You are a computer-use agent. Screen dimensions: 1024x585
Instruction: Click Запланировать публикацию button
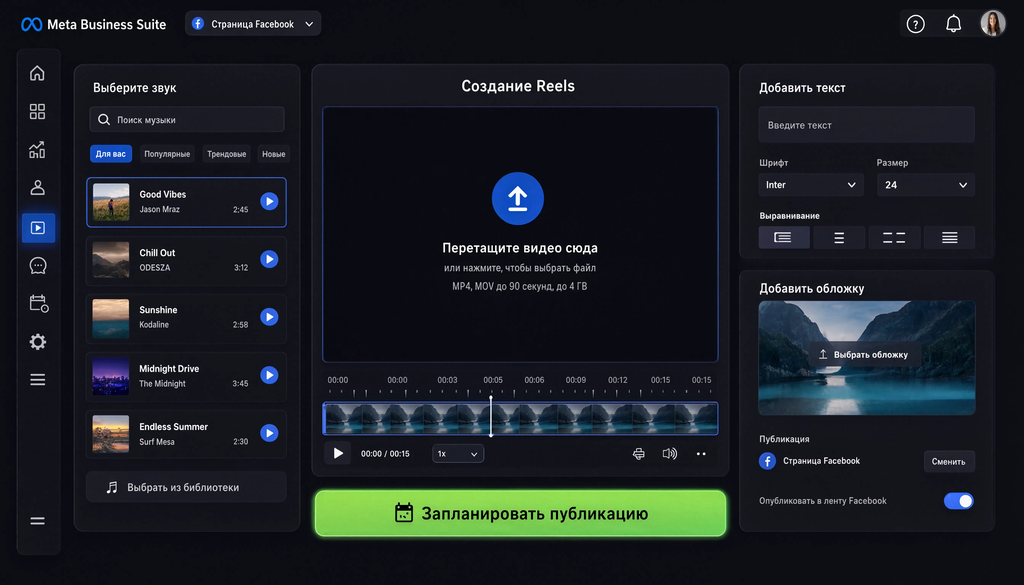click(x=520, y=514)
